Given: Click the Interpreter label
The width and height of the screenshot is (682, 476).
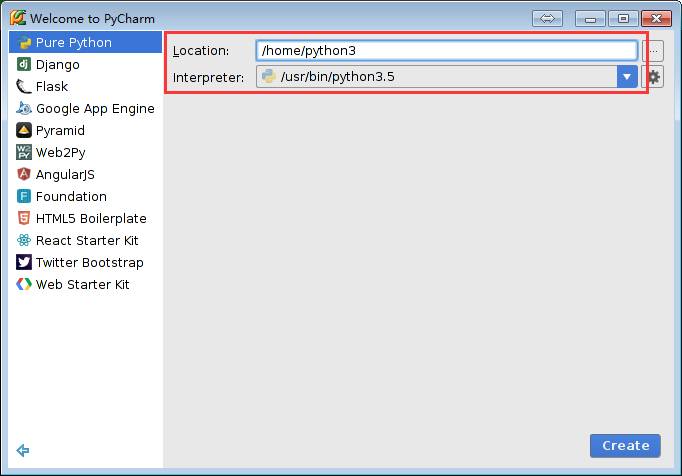Looking at the screenshot, I should [208, 77].
